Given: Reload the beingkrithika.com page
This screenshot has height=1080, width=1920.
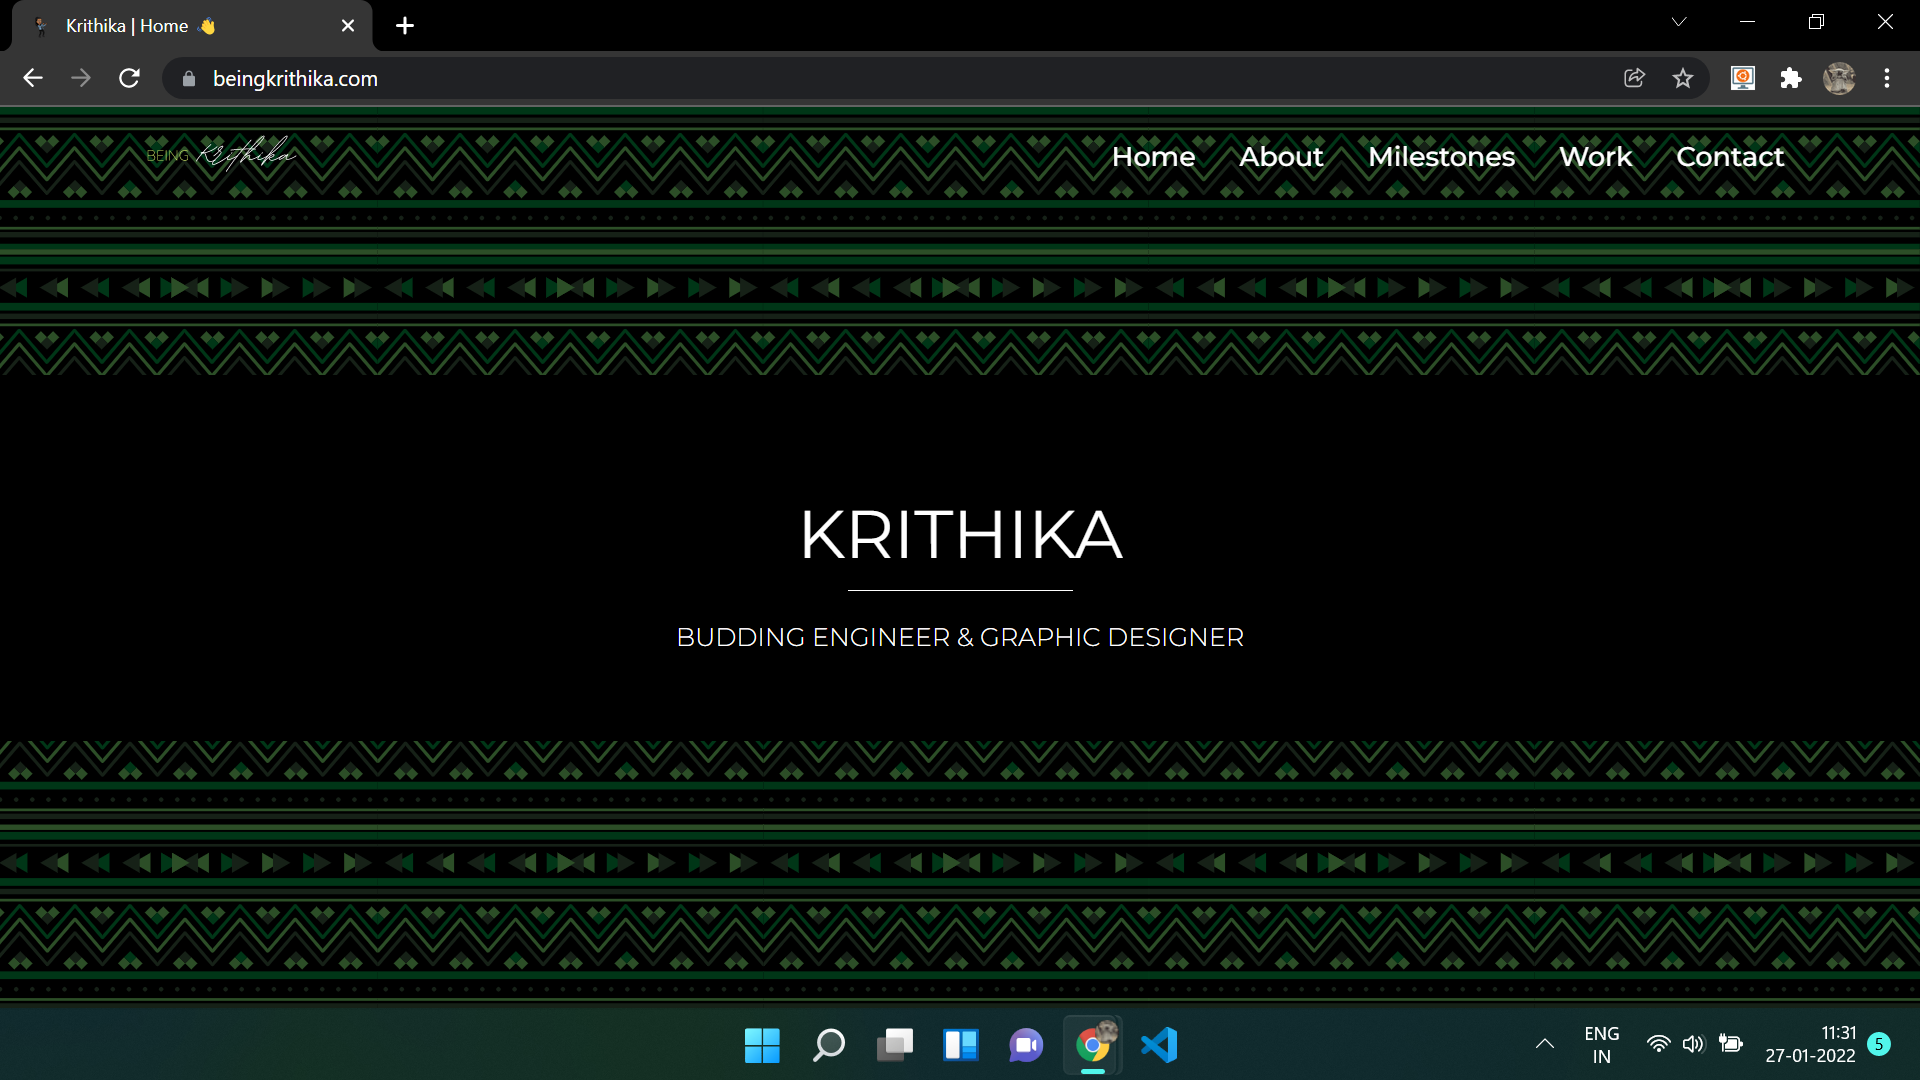Looking at the screenshot, I should point(129,78).
